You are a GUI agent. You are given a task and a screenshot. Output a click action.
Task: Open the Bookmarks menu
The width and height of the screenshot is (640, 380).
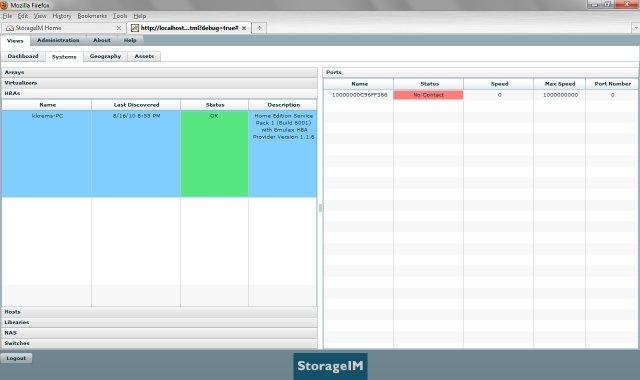pos(92,16)
